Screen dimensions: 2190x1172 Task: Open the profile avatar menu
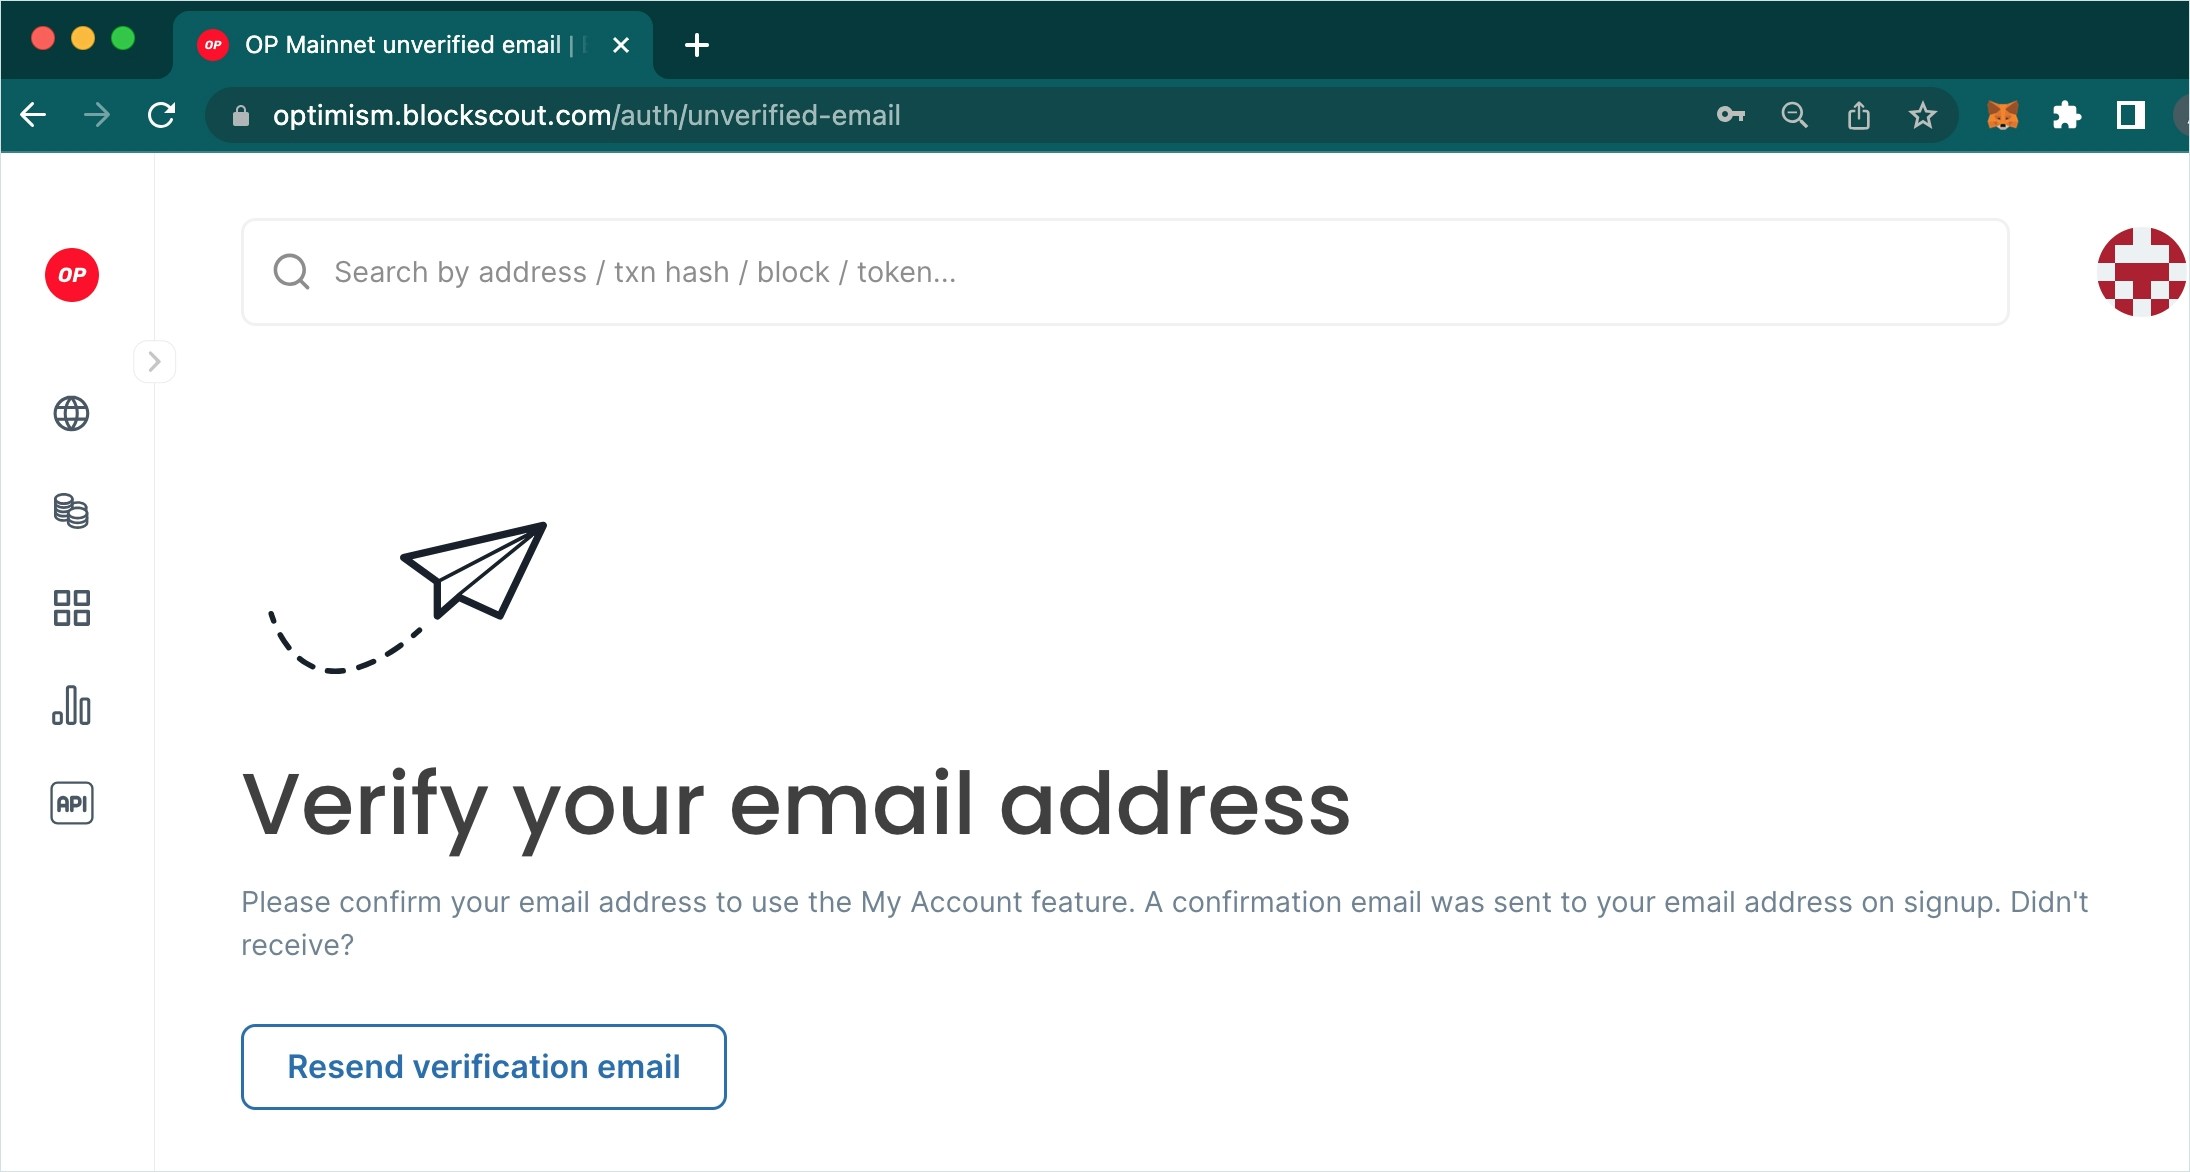point(2141,272)
